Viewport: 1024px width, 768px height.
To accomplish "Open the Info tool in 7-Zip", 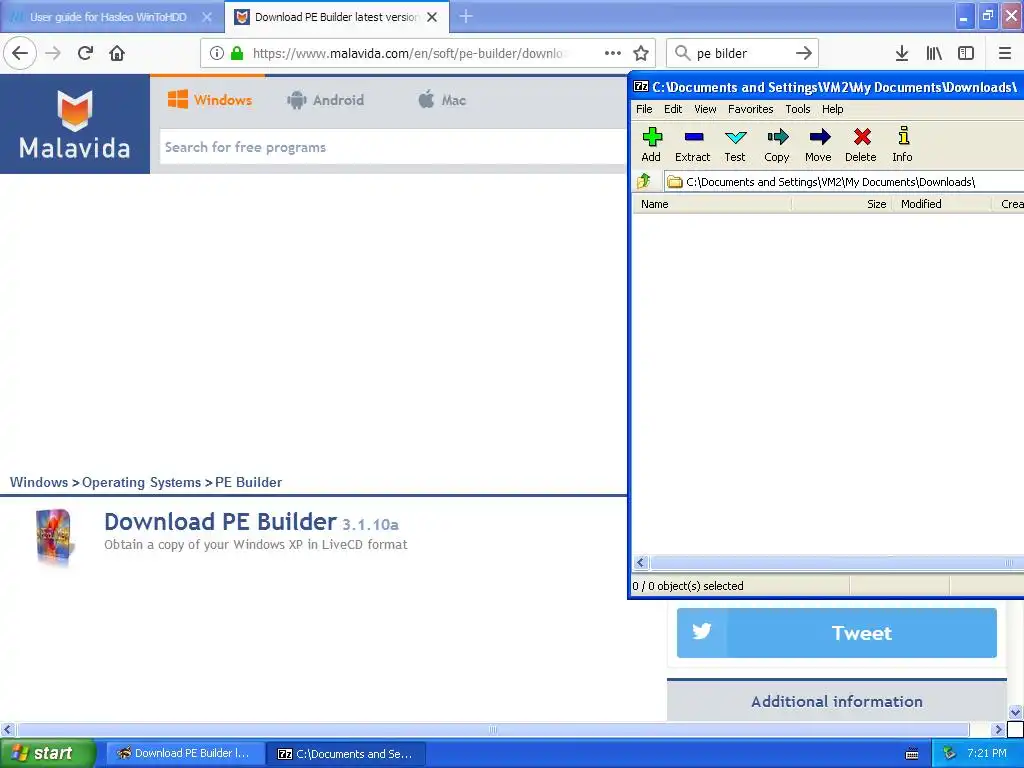I will pos(903,144).
